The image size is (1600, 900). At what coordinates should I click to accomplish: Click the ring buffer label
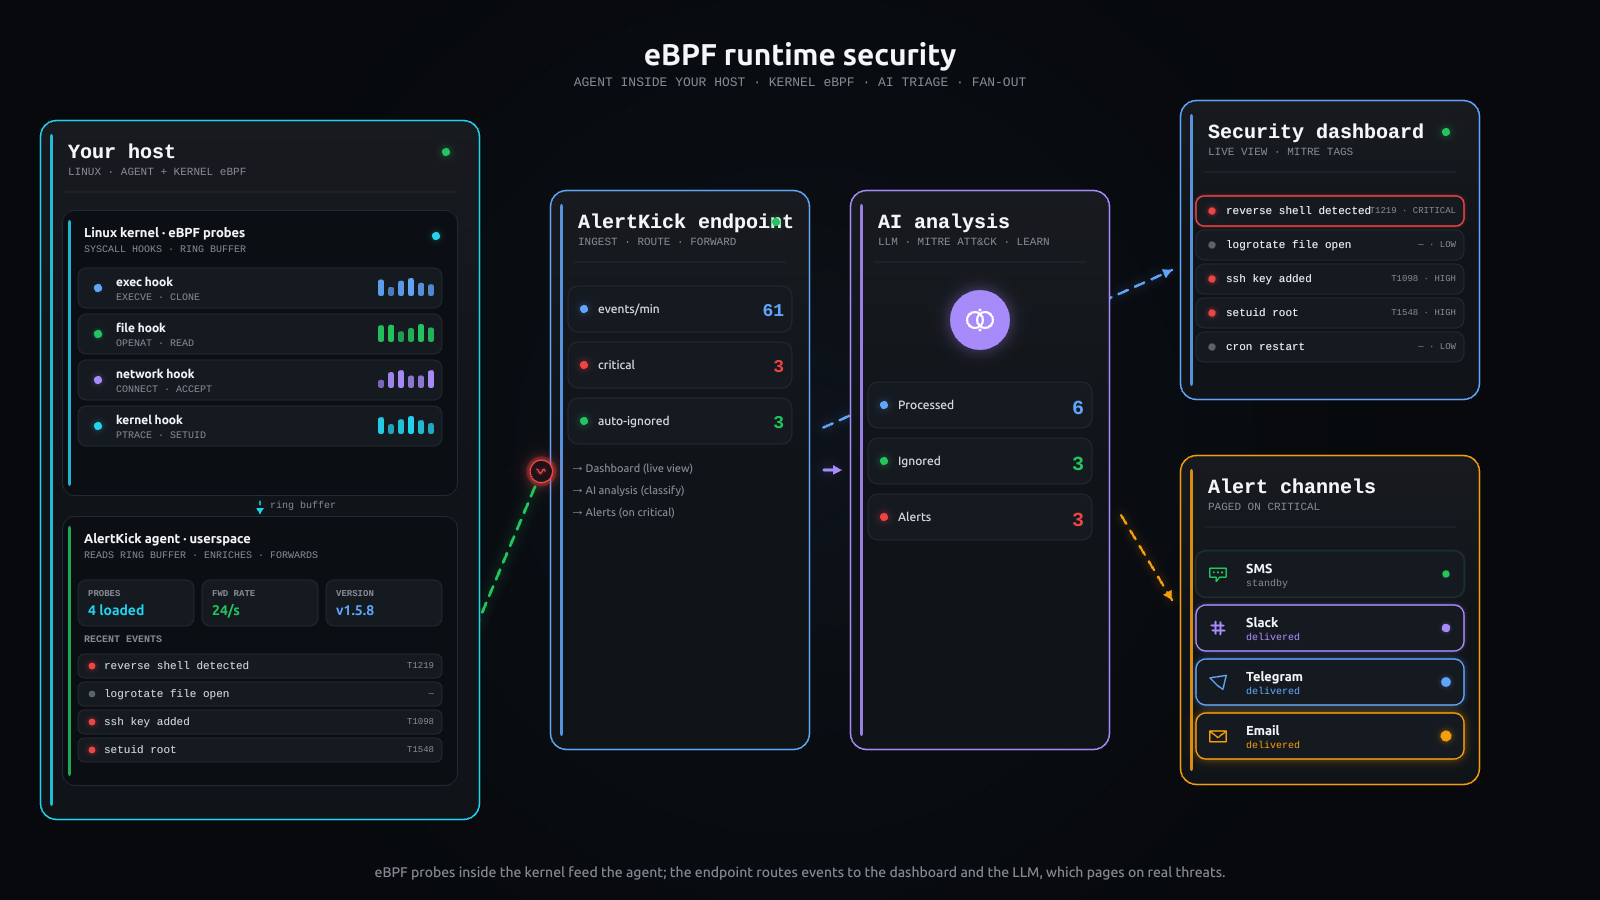[302, 505]
